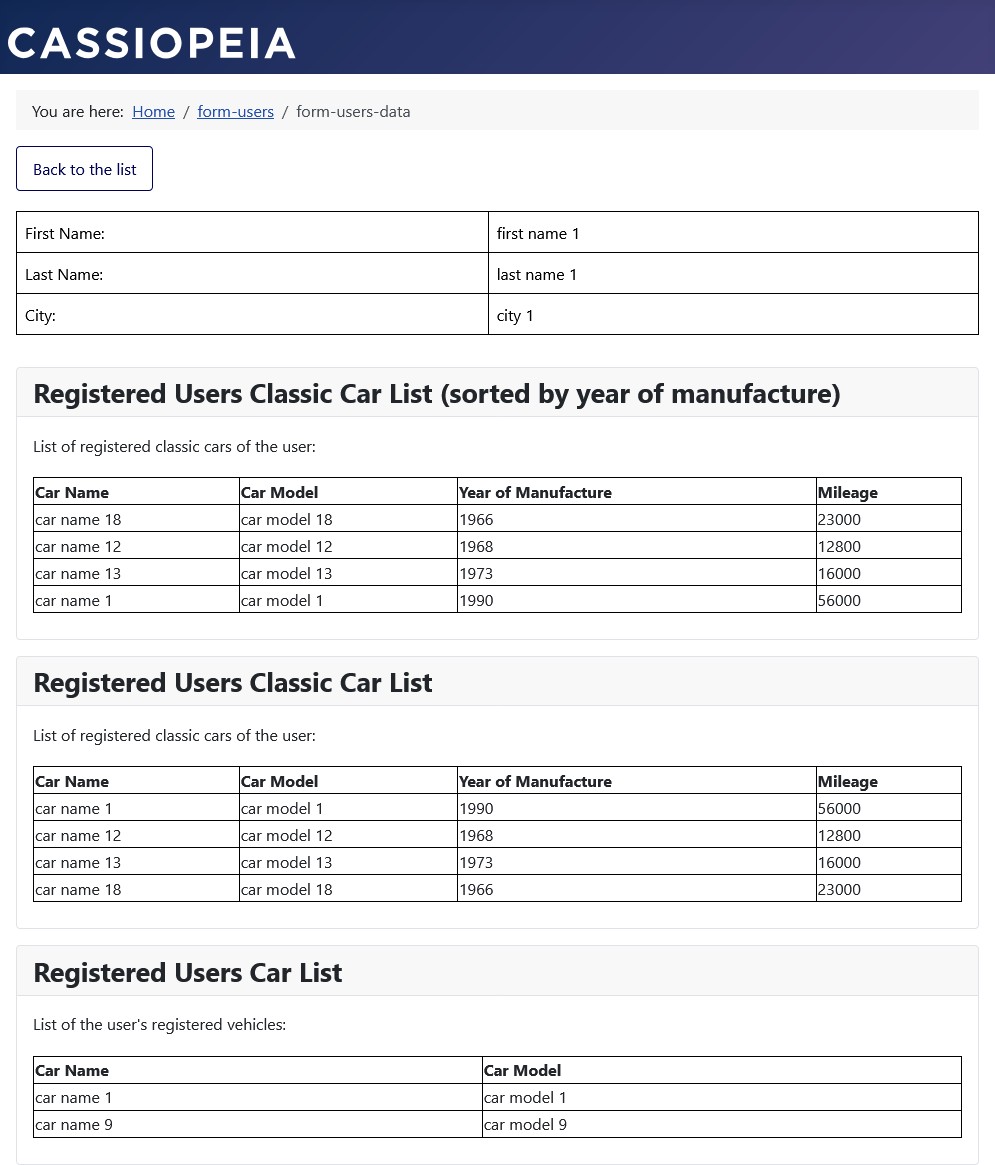Image resolution: width=995 pixels, height=1165 pixels.
Task: Select the form-users-data breadcrumb entry
Action: coord(353,111)
